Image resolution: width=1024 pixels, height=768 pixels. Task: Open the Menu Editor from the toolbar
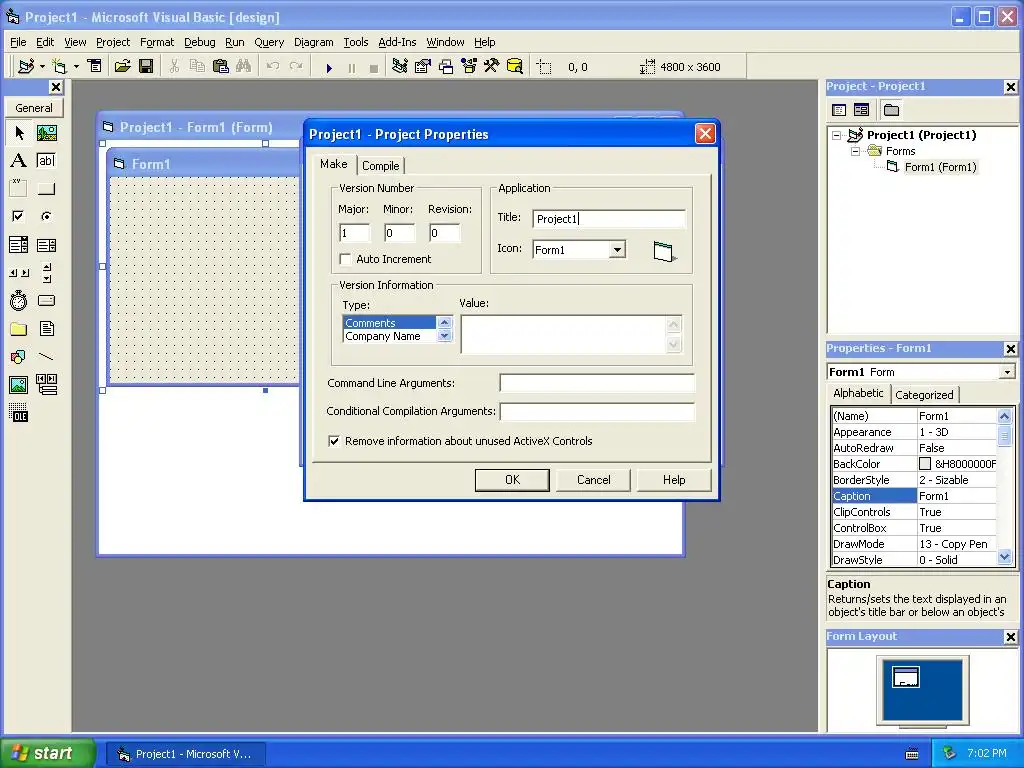[x=95, y=67]
